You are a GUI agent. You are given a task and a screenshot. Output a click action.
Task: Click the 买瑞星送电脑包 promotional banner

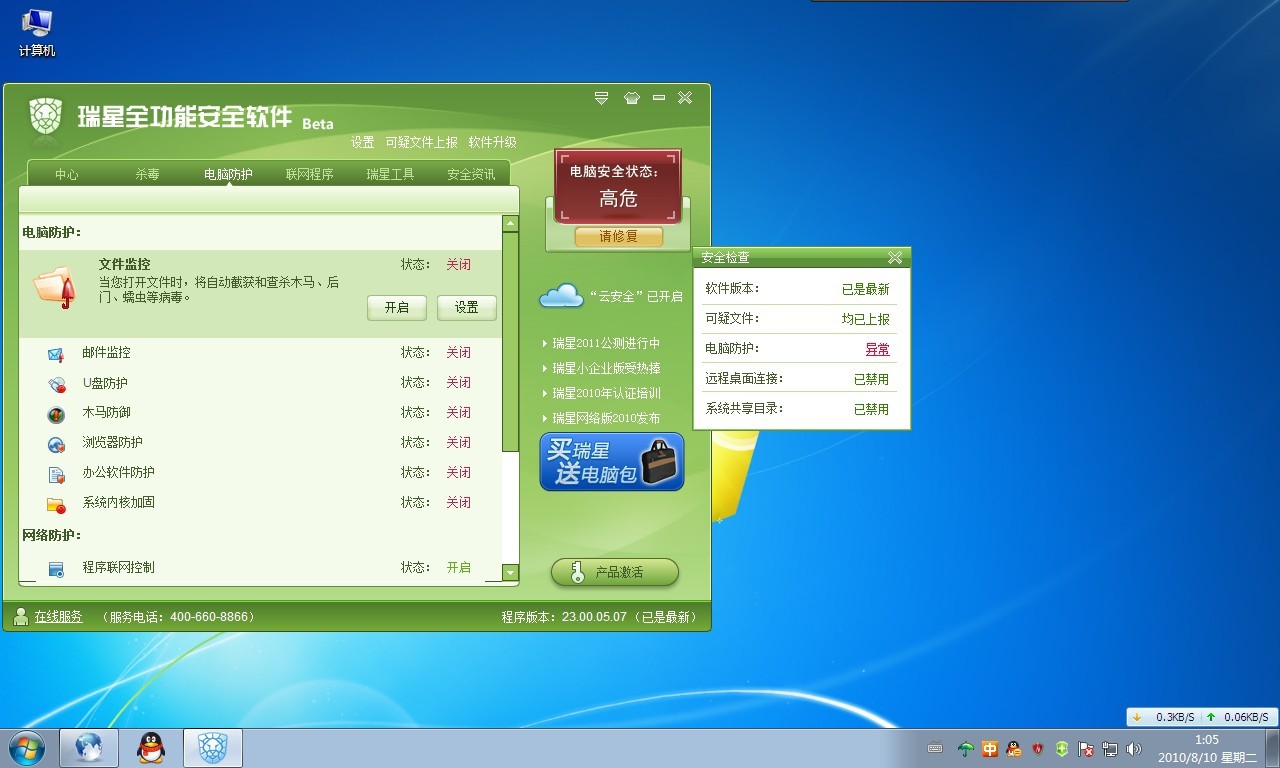click(612, 462)
